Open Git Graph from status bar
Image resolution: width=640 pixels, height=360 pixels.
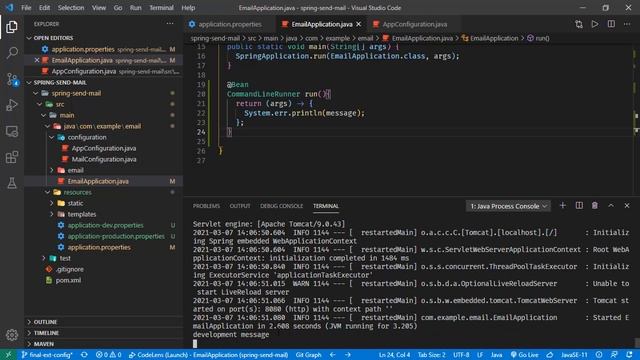308,355
